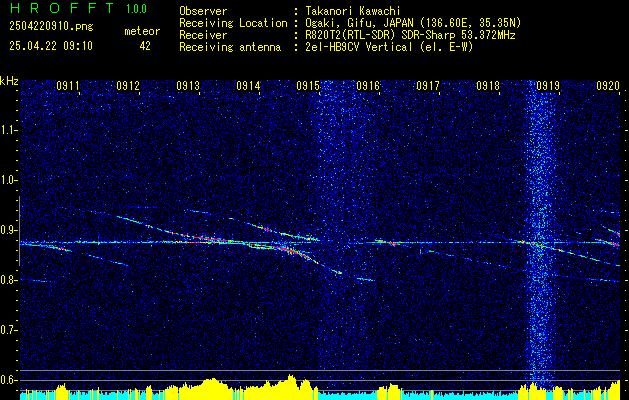Screen dimensions: 629x400
Task: Click the 0917 time marker
Action: tap(428, 86)
